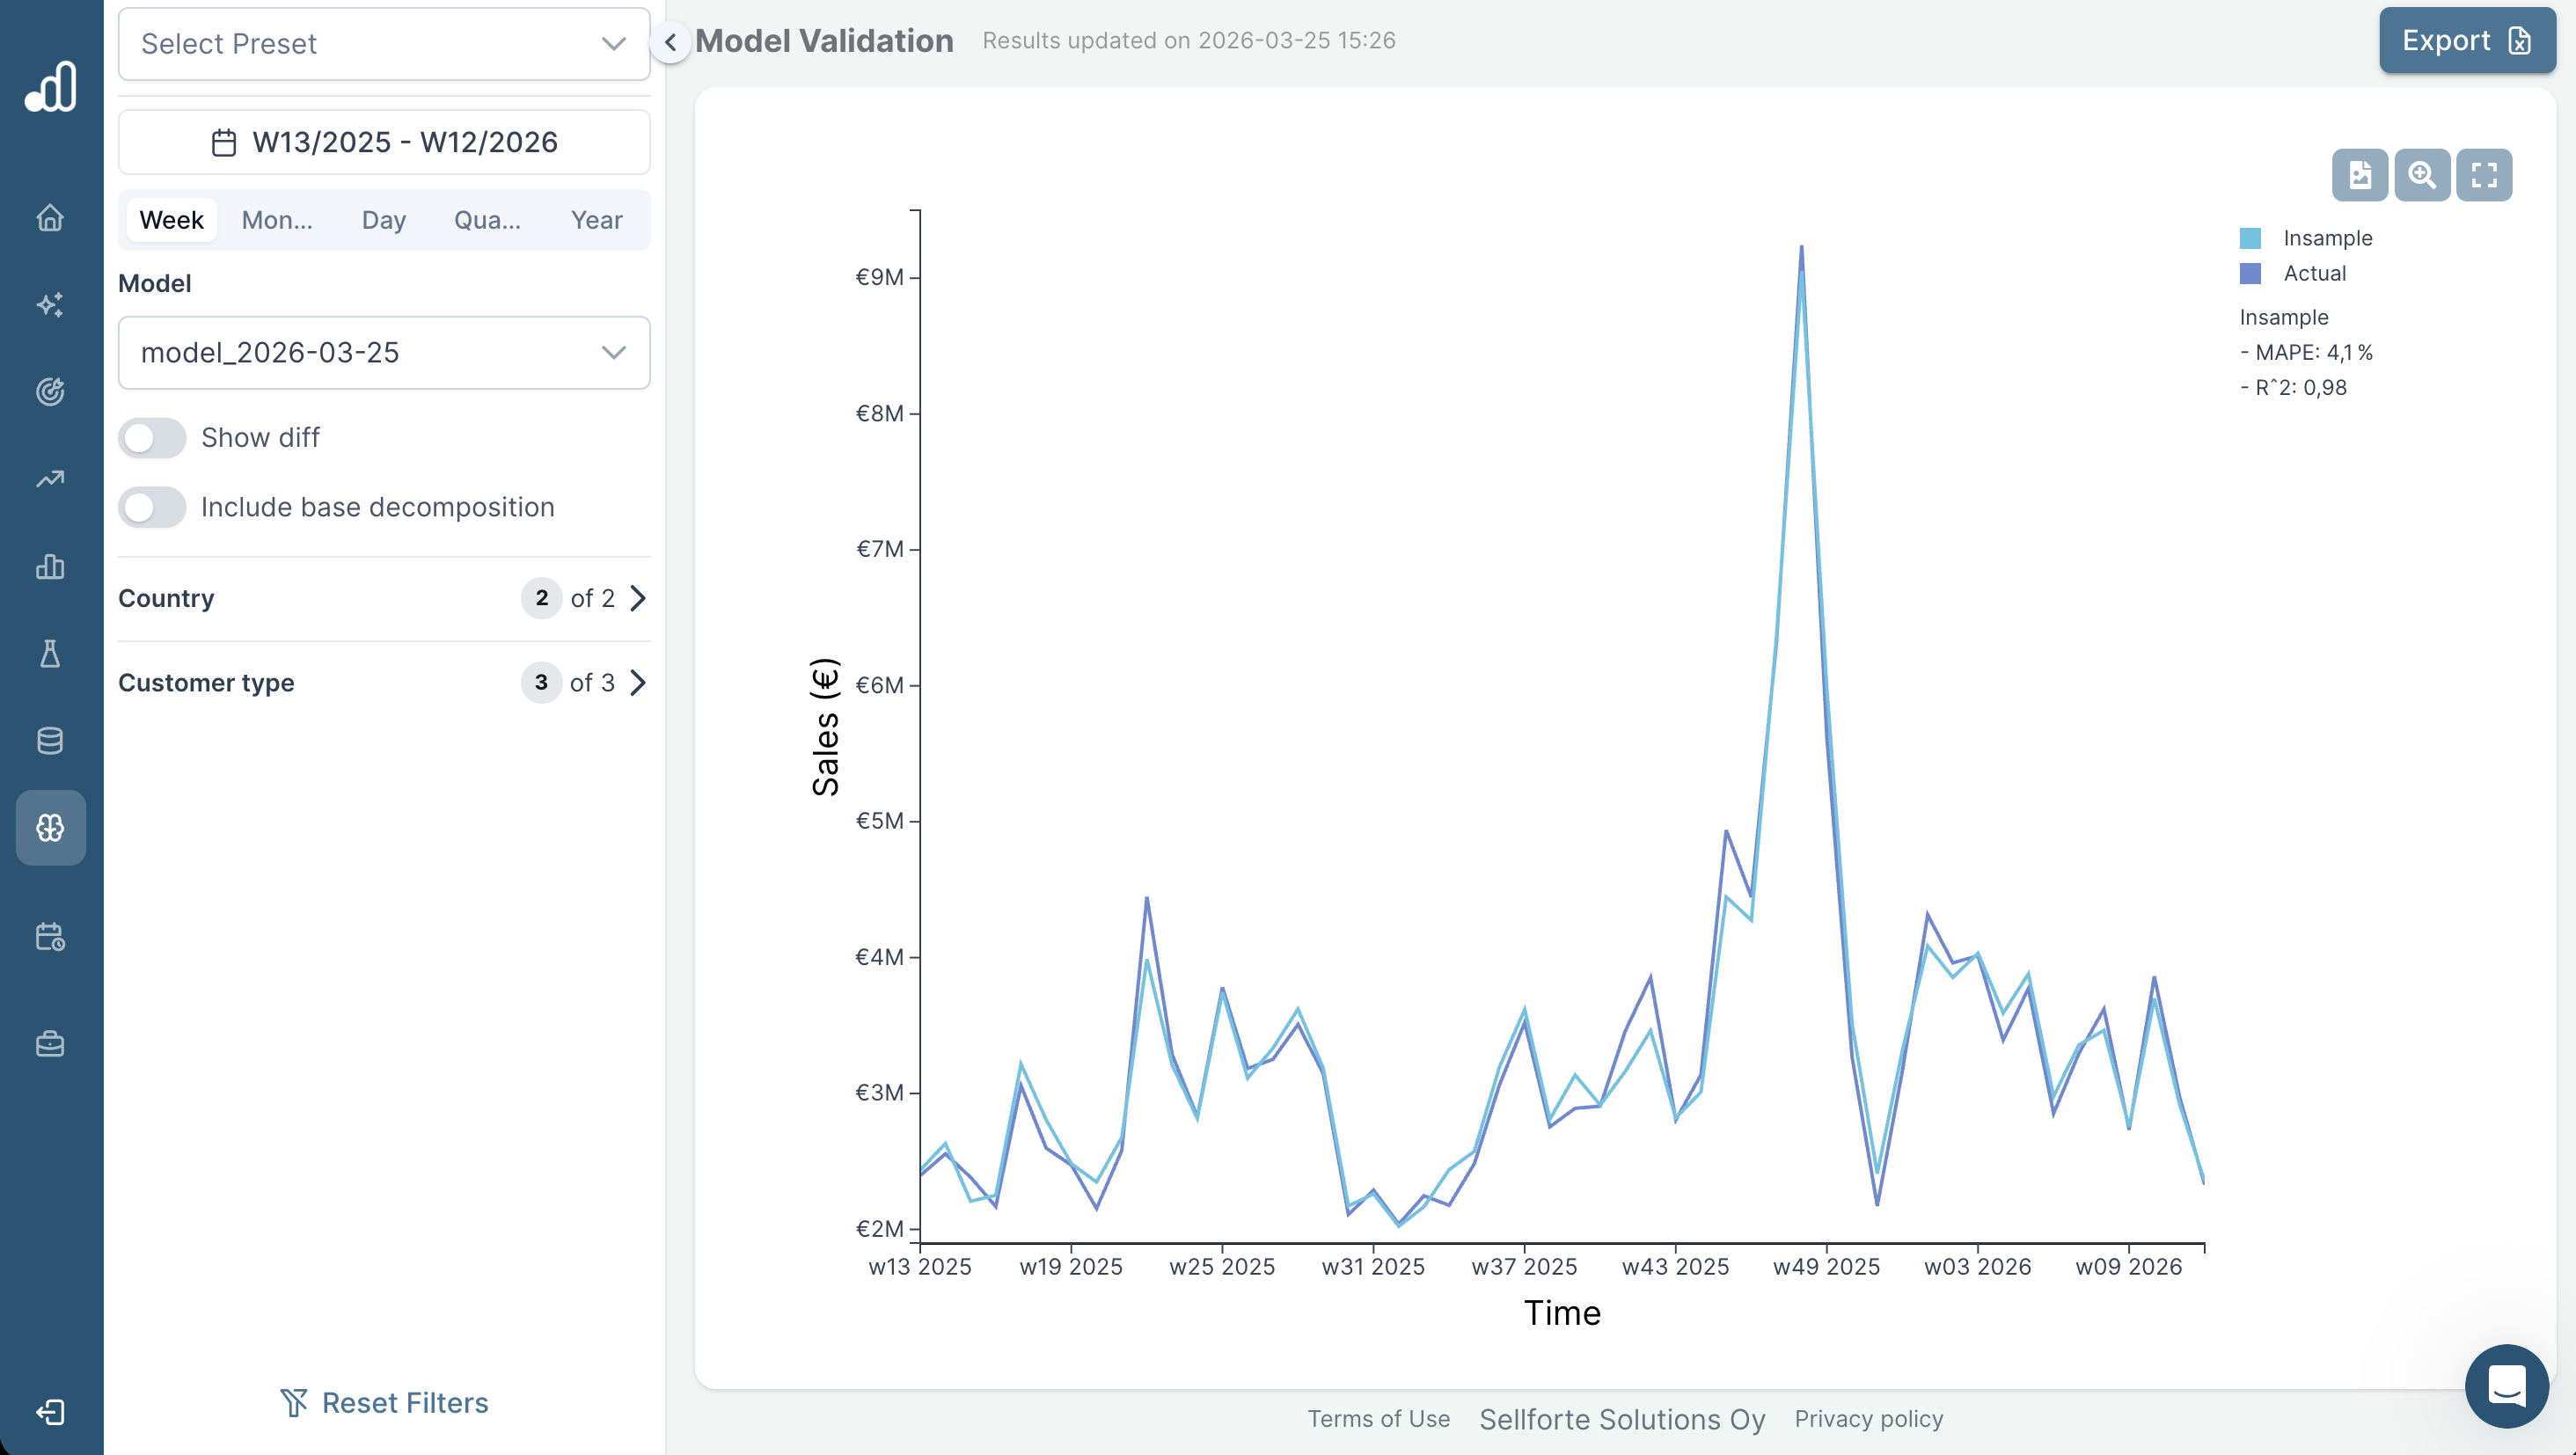This screenshot has width=2576, height=1455.
Task: Click the target goals sidebar icon
Action: click(x=50, y=391)
